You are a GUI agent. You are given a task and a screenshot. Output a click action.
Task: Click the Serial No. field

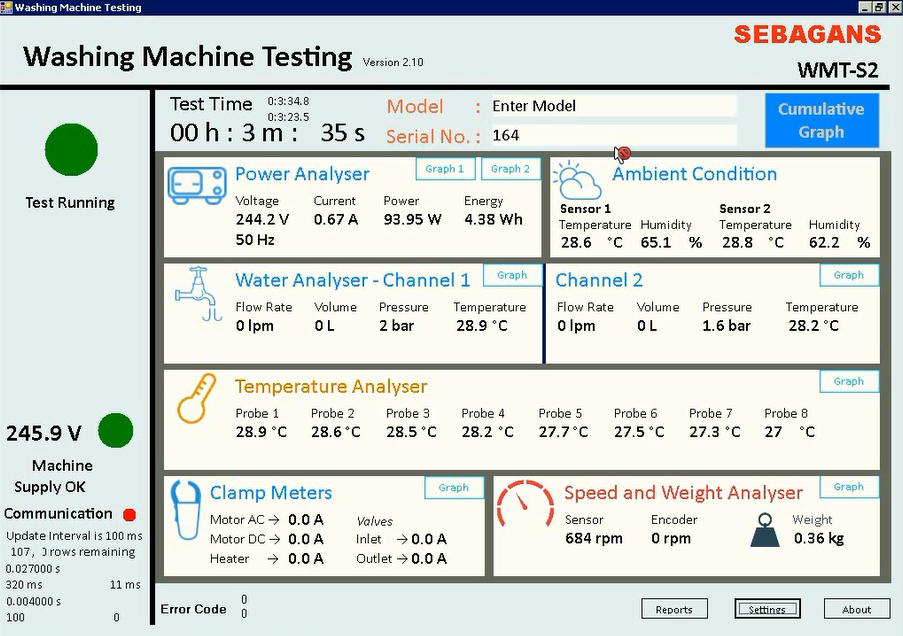pos(612,135)
